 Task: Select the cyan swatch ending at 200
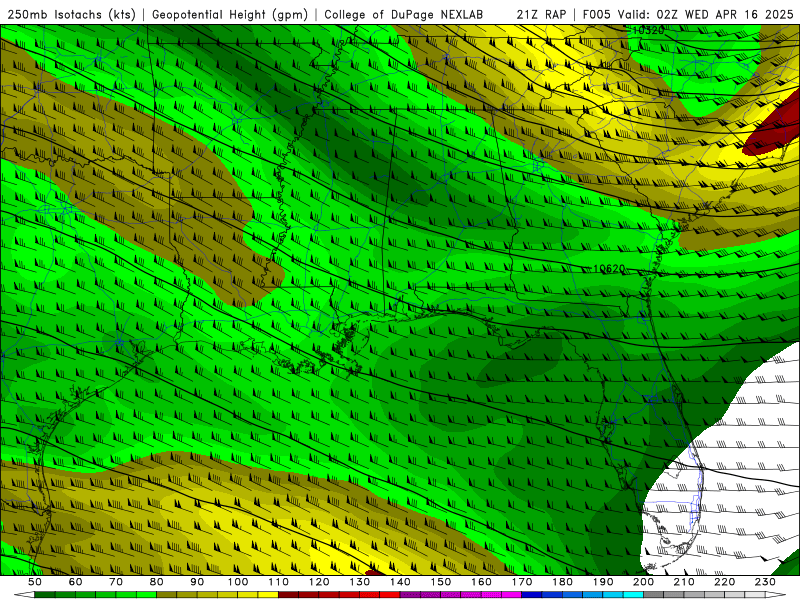click(633, 595)
